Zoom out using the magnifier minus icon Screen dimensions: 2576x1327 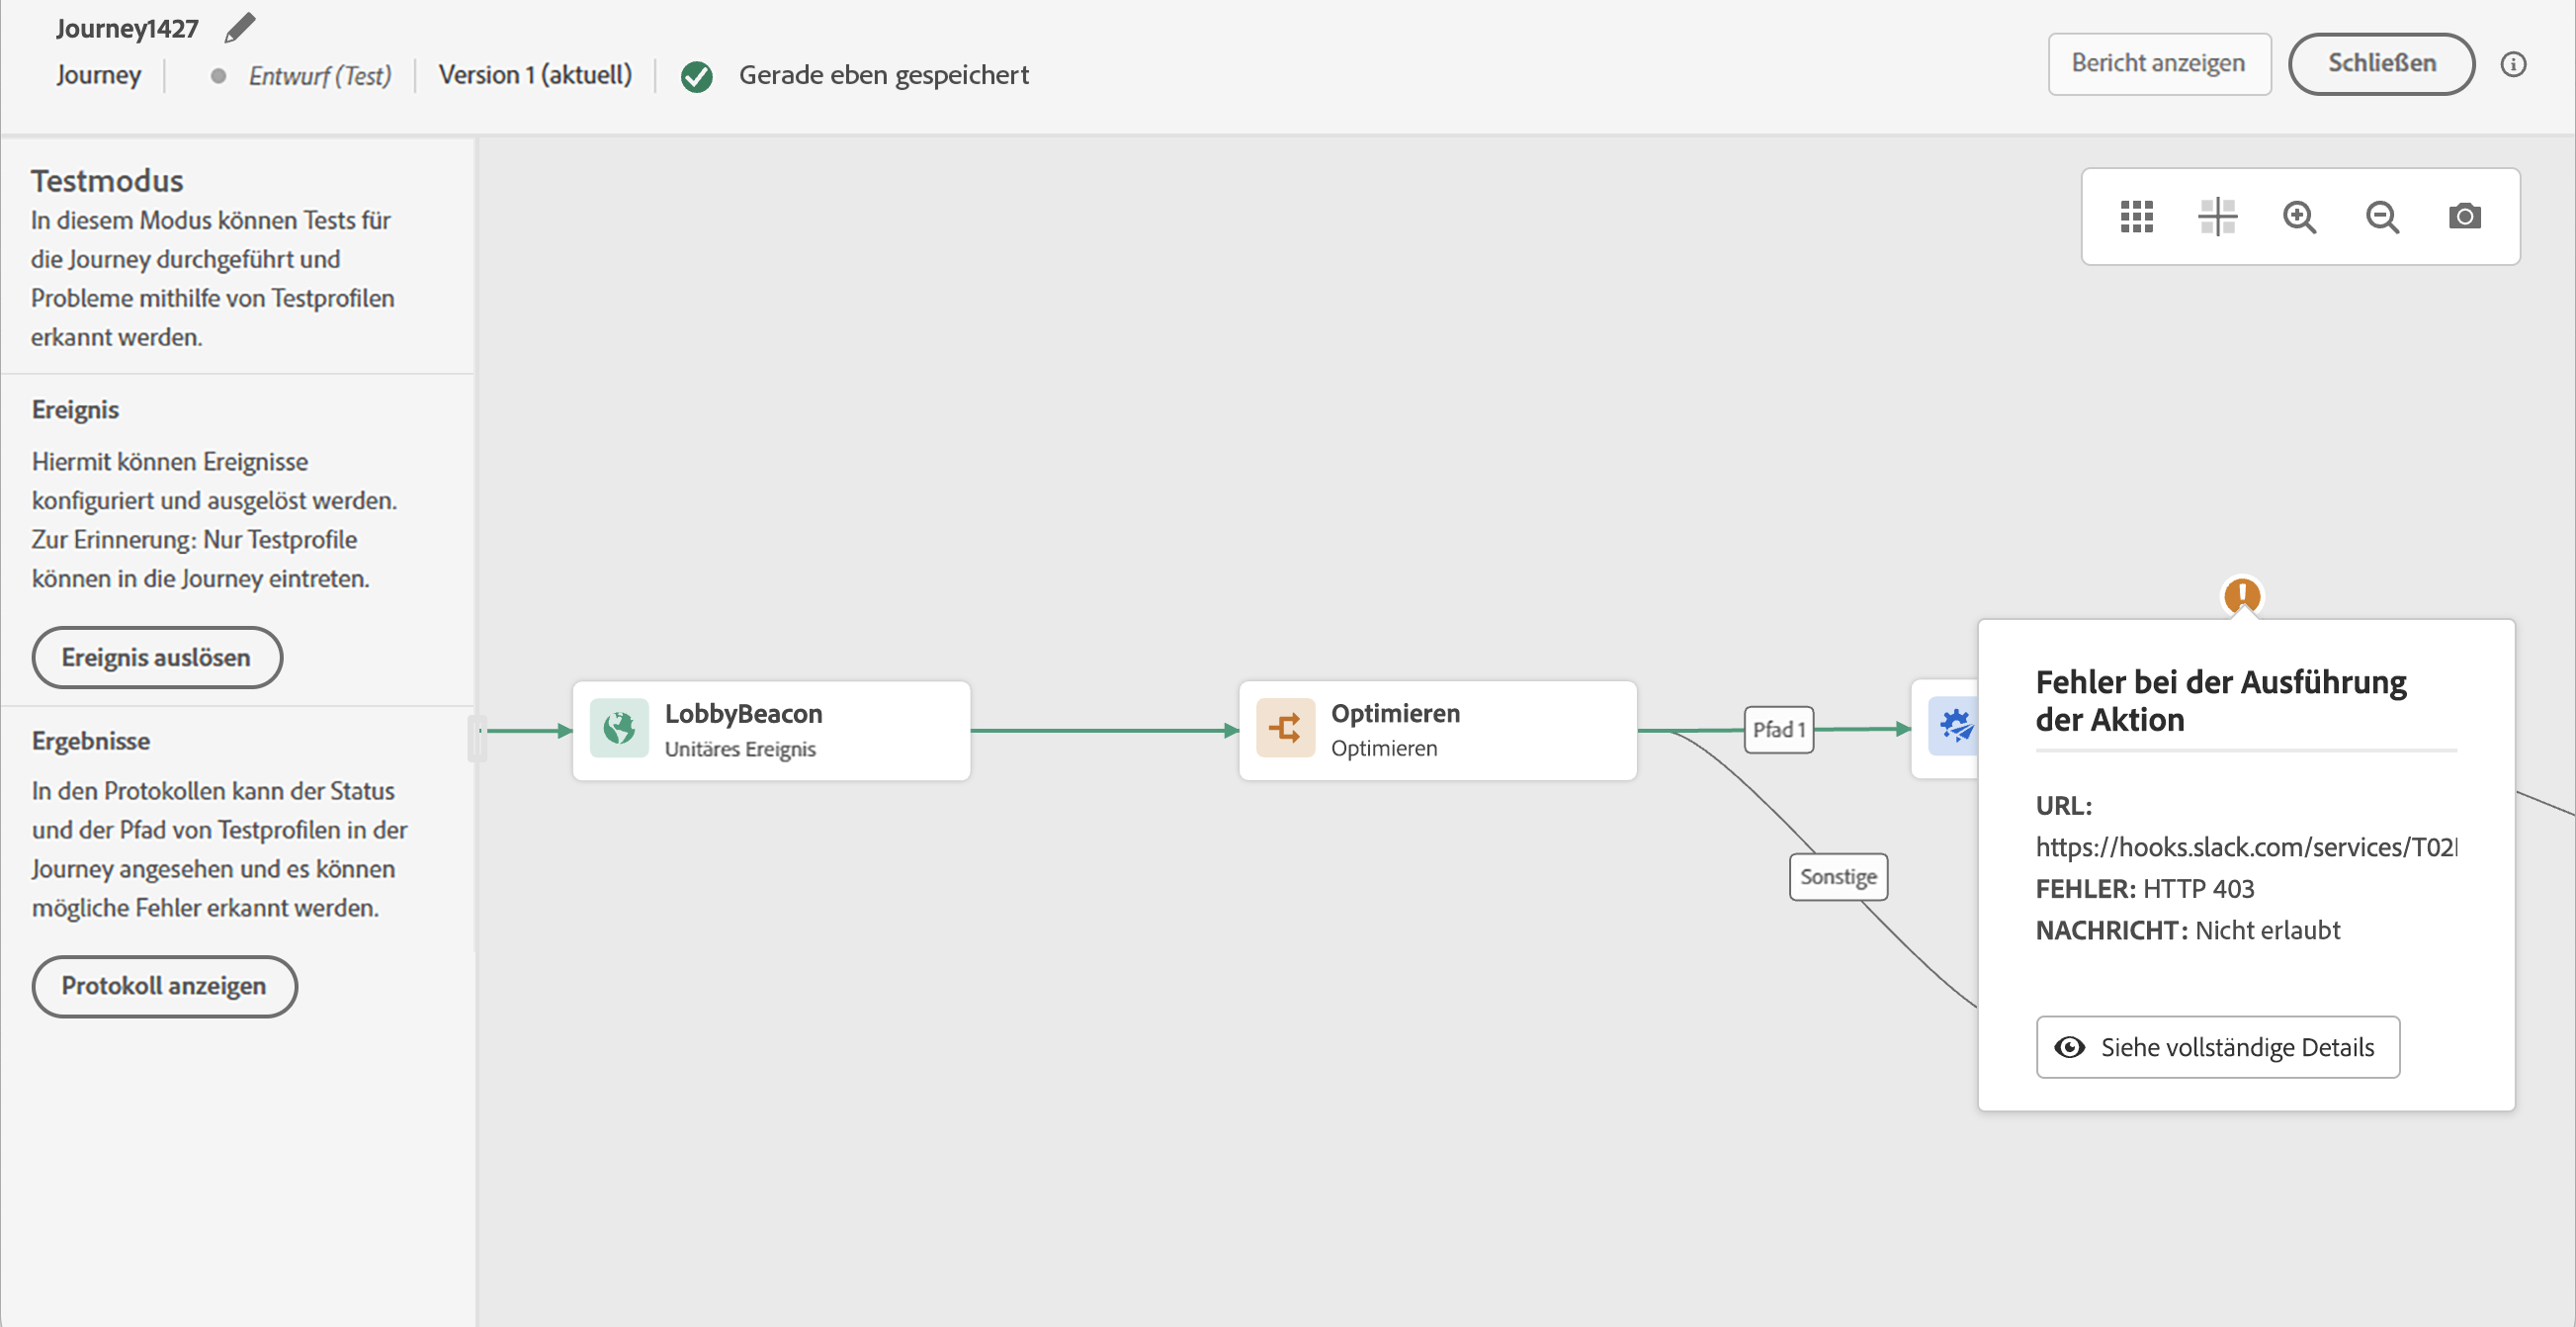click(2382, 217)
